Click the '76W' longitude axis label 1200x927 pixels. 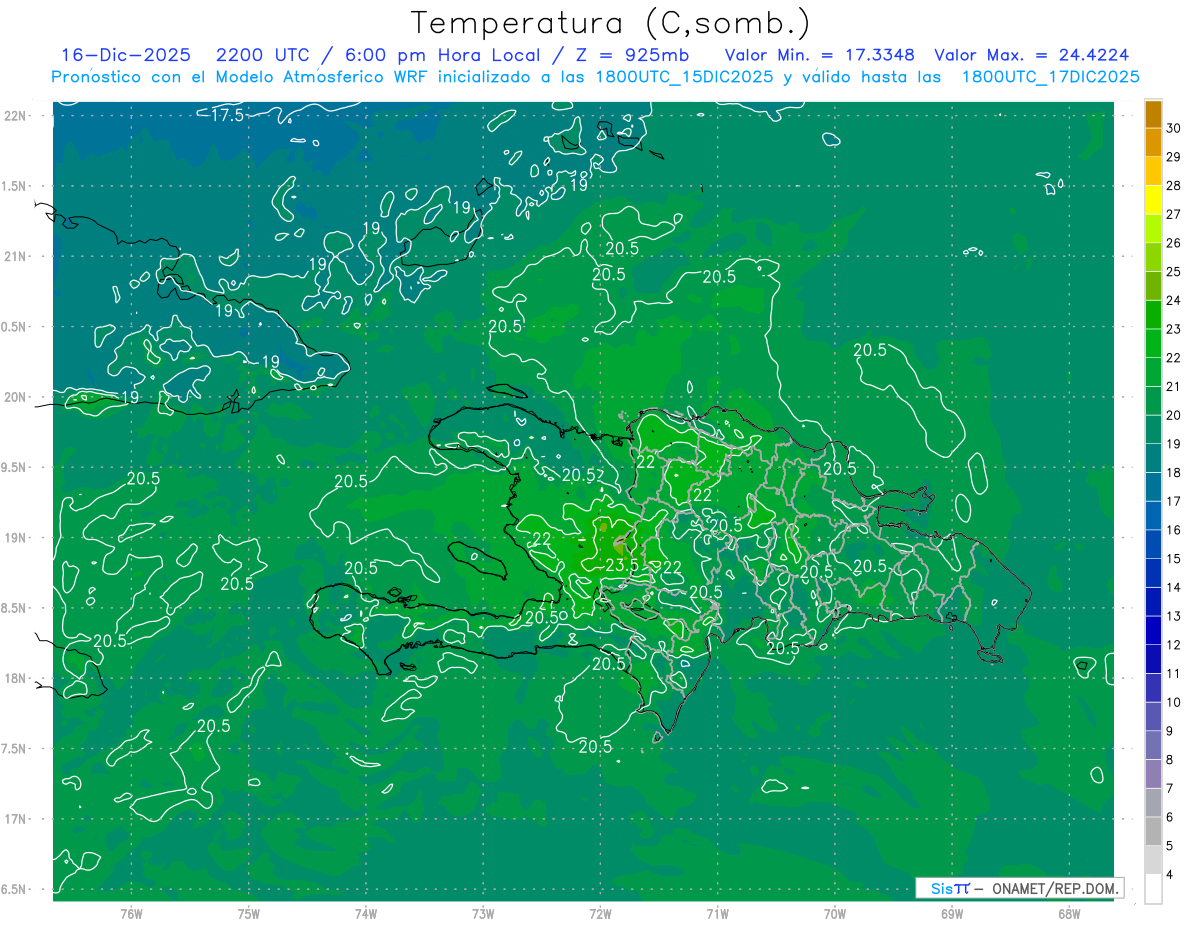click(x=131, y=914)
